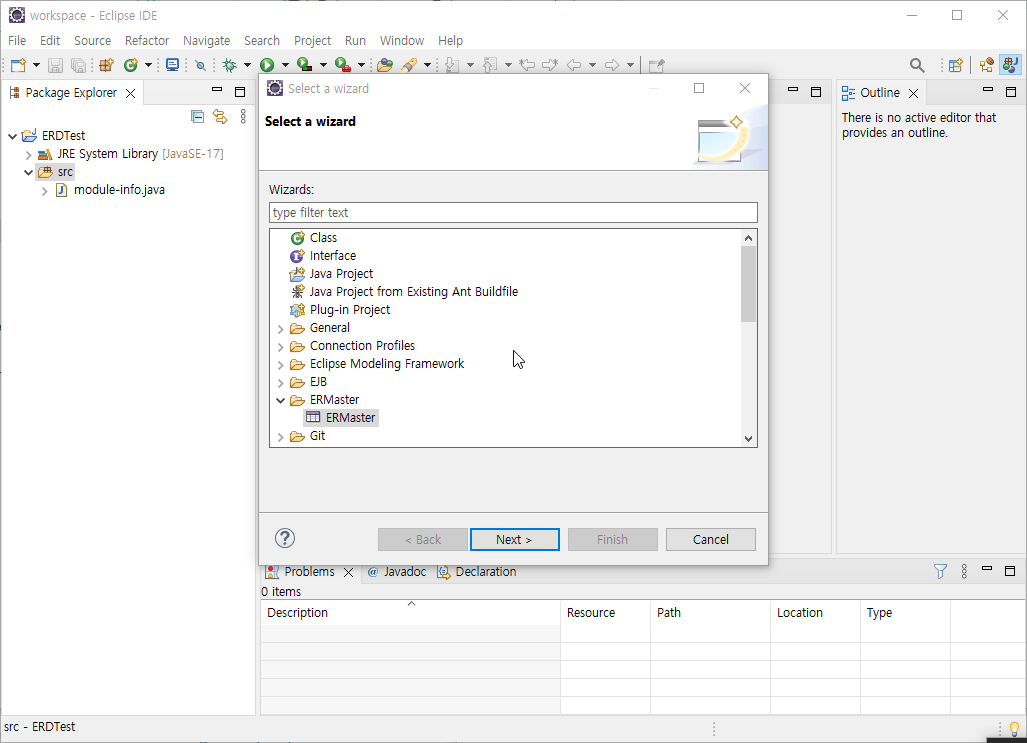Open the New dropdown arrow in toolbar

(x=36, y=65)
